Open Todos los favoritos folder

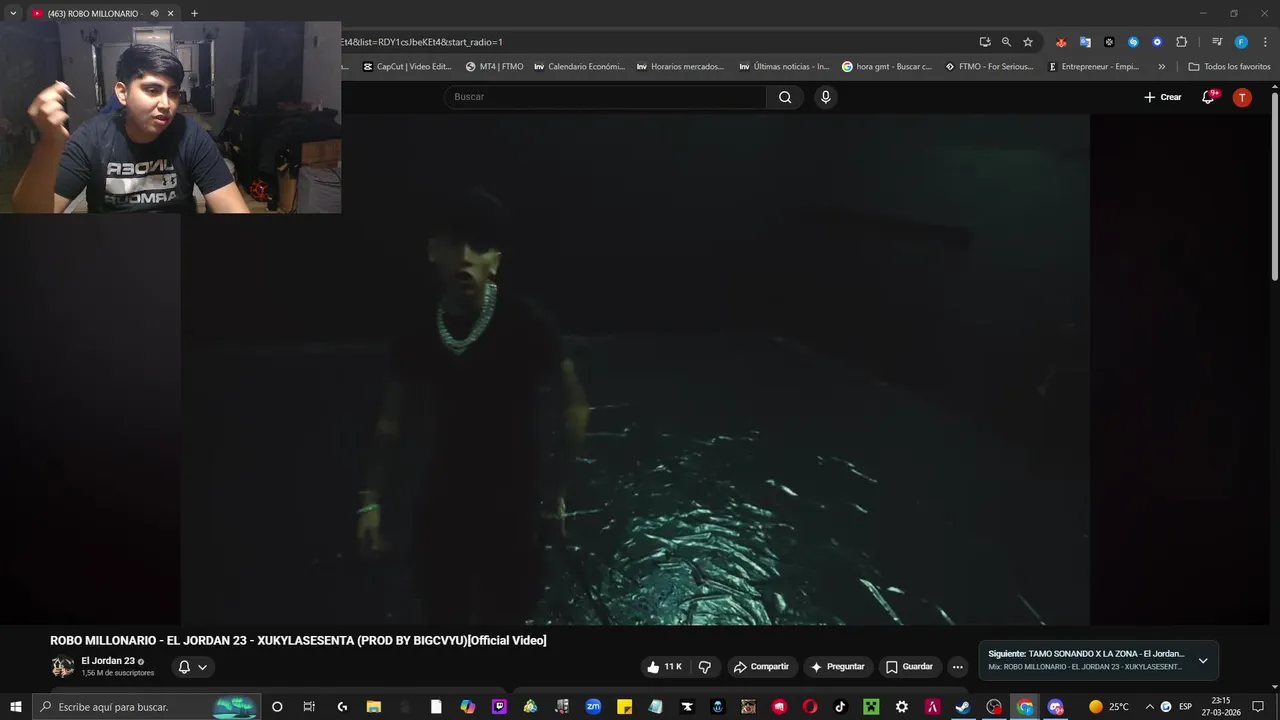coord(1229,67)
